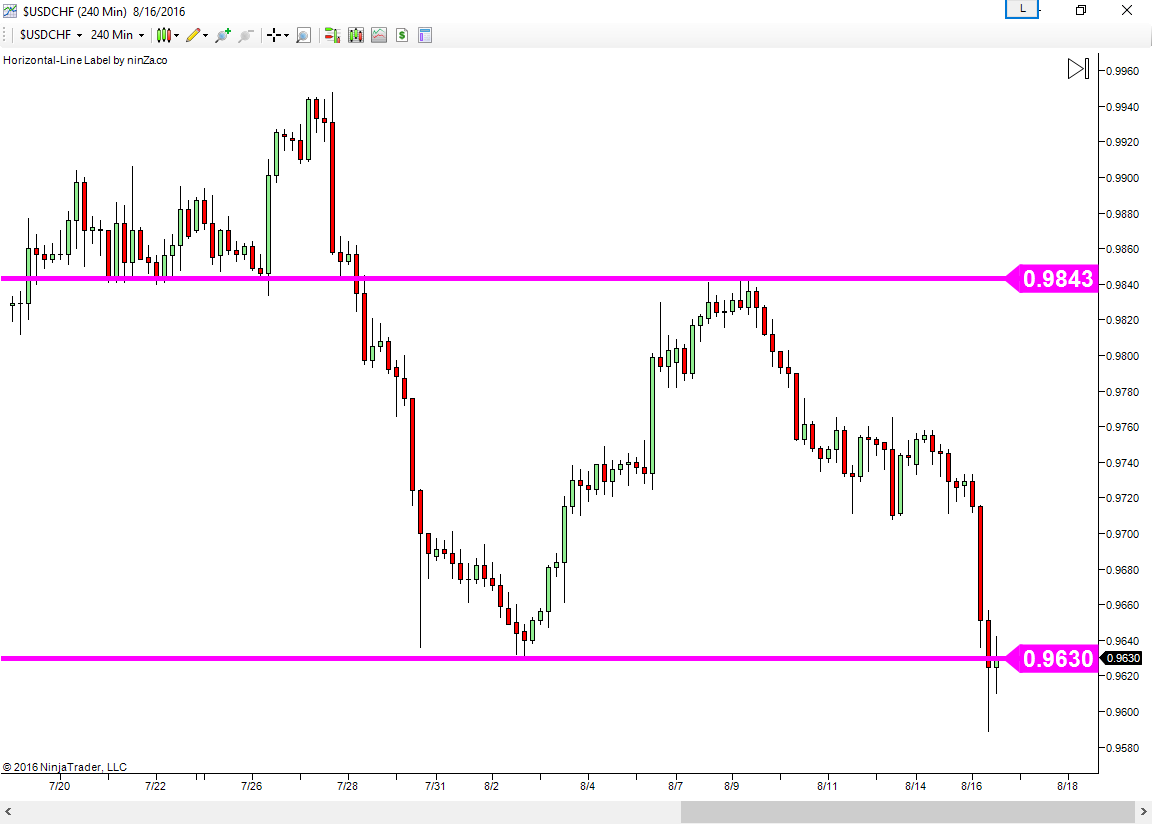Click the horizontal scrollbar left arrow
Image resolution: width=1152 pixels, height=824 pixels.
8,812
